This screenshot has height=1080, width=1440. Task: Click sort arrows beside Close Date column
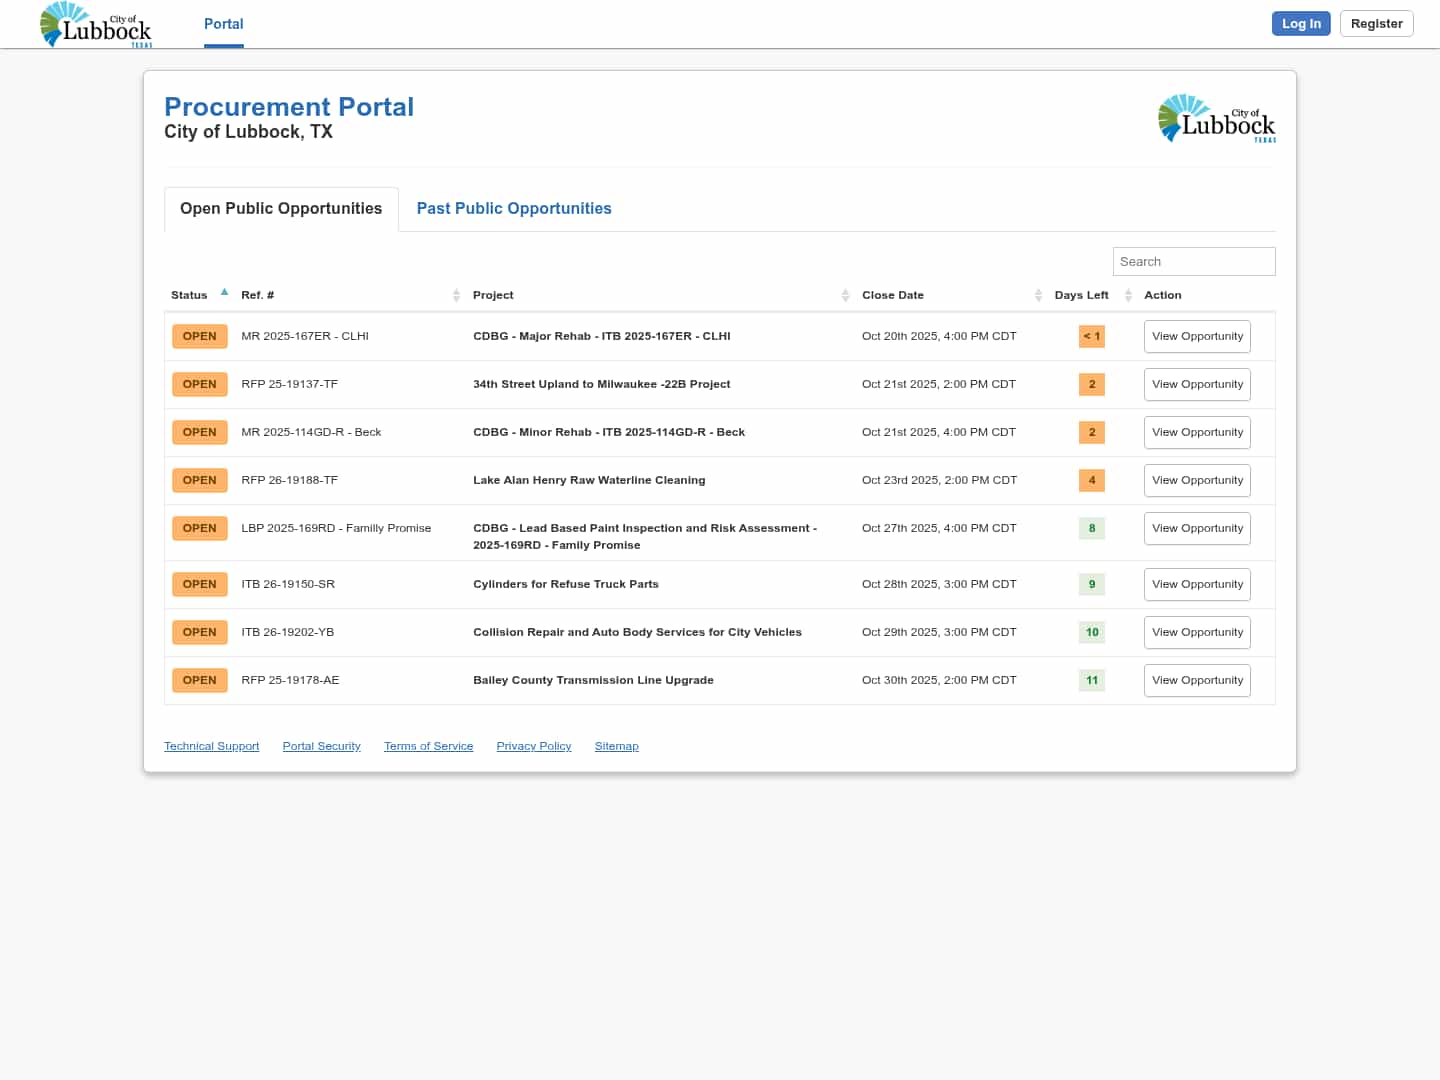pyautogui.click(x=1038, y=295)
